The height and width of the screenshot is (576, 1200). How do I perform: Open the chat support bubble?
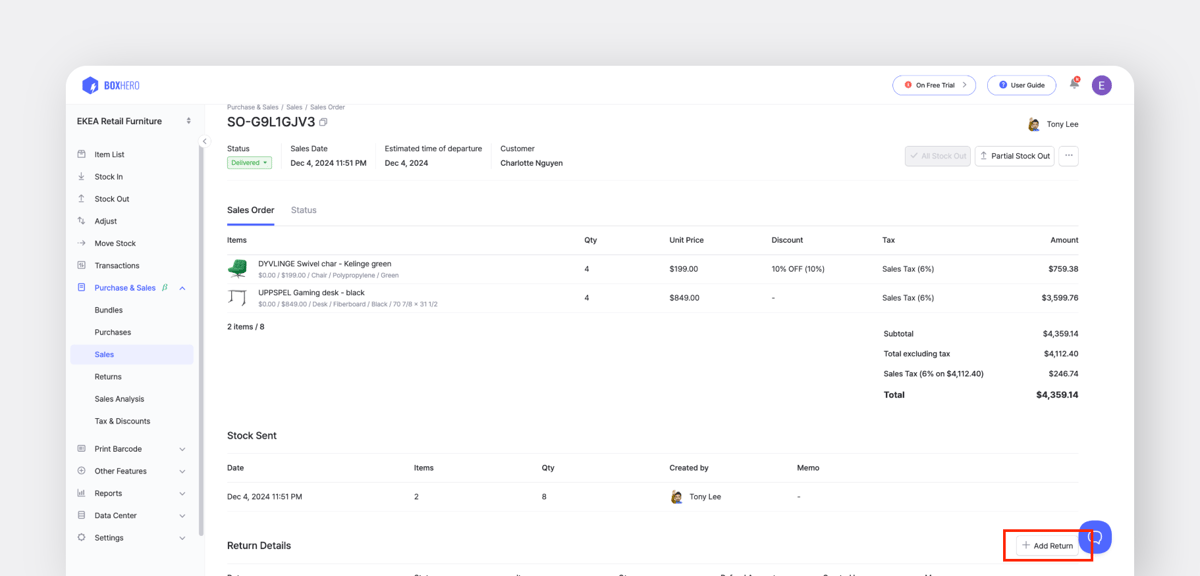1095,537
